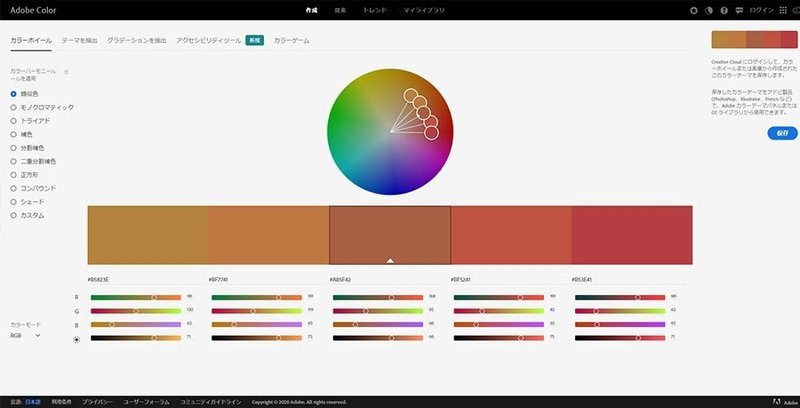Click the R slider of fourth color
This screenshot has height=408, width=800.
pos(499,297)
